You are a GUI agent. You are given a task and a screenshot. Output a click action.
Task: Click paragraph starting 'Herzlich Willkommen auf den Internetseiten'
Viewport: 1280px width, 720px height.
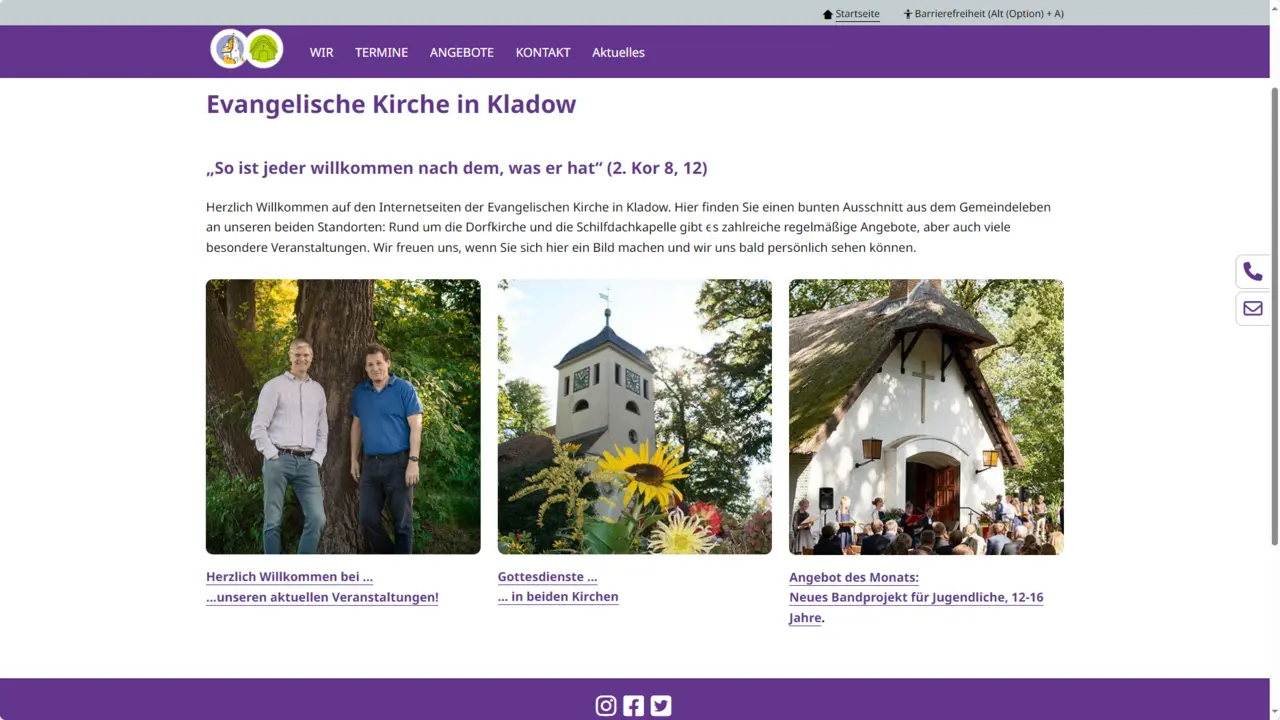628,227
